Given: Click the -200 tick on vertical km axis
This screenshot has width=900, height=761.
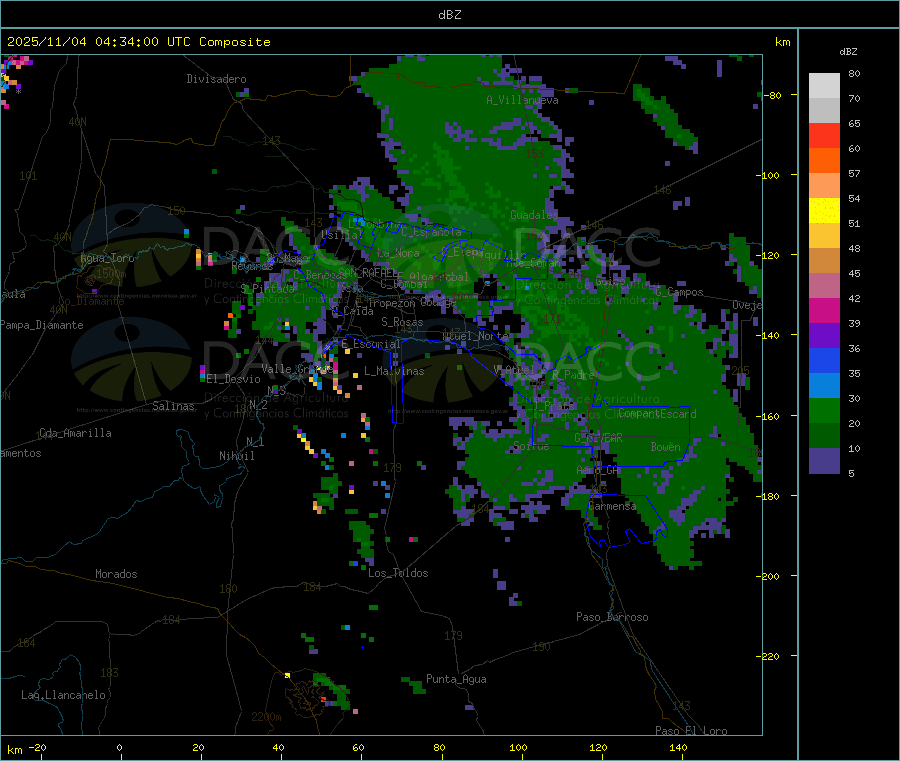Looking at the screenshot, I should click(770, 576).
